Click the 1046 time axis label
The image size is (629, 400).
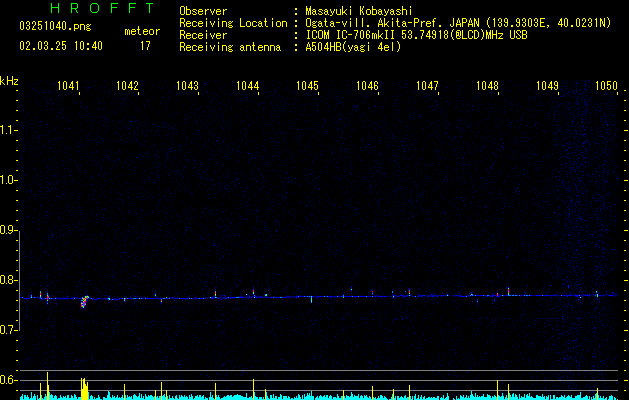[367, 85]
